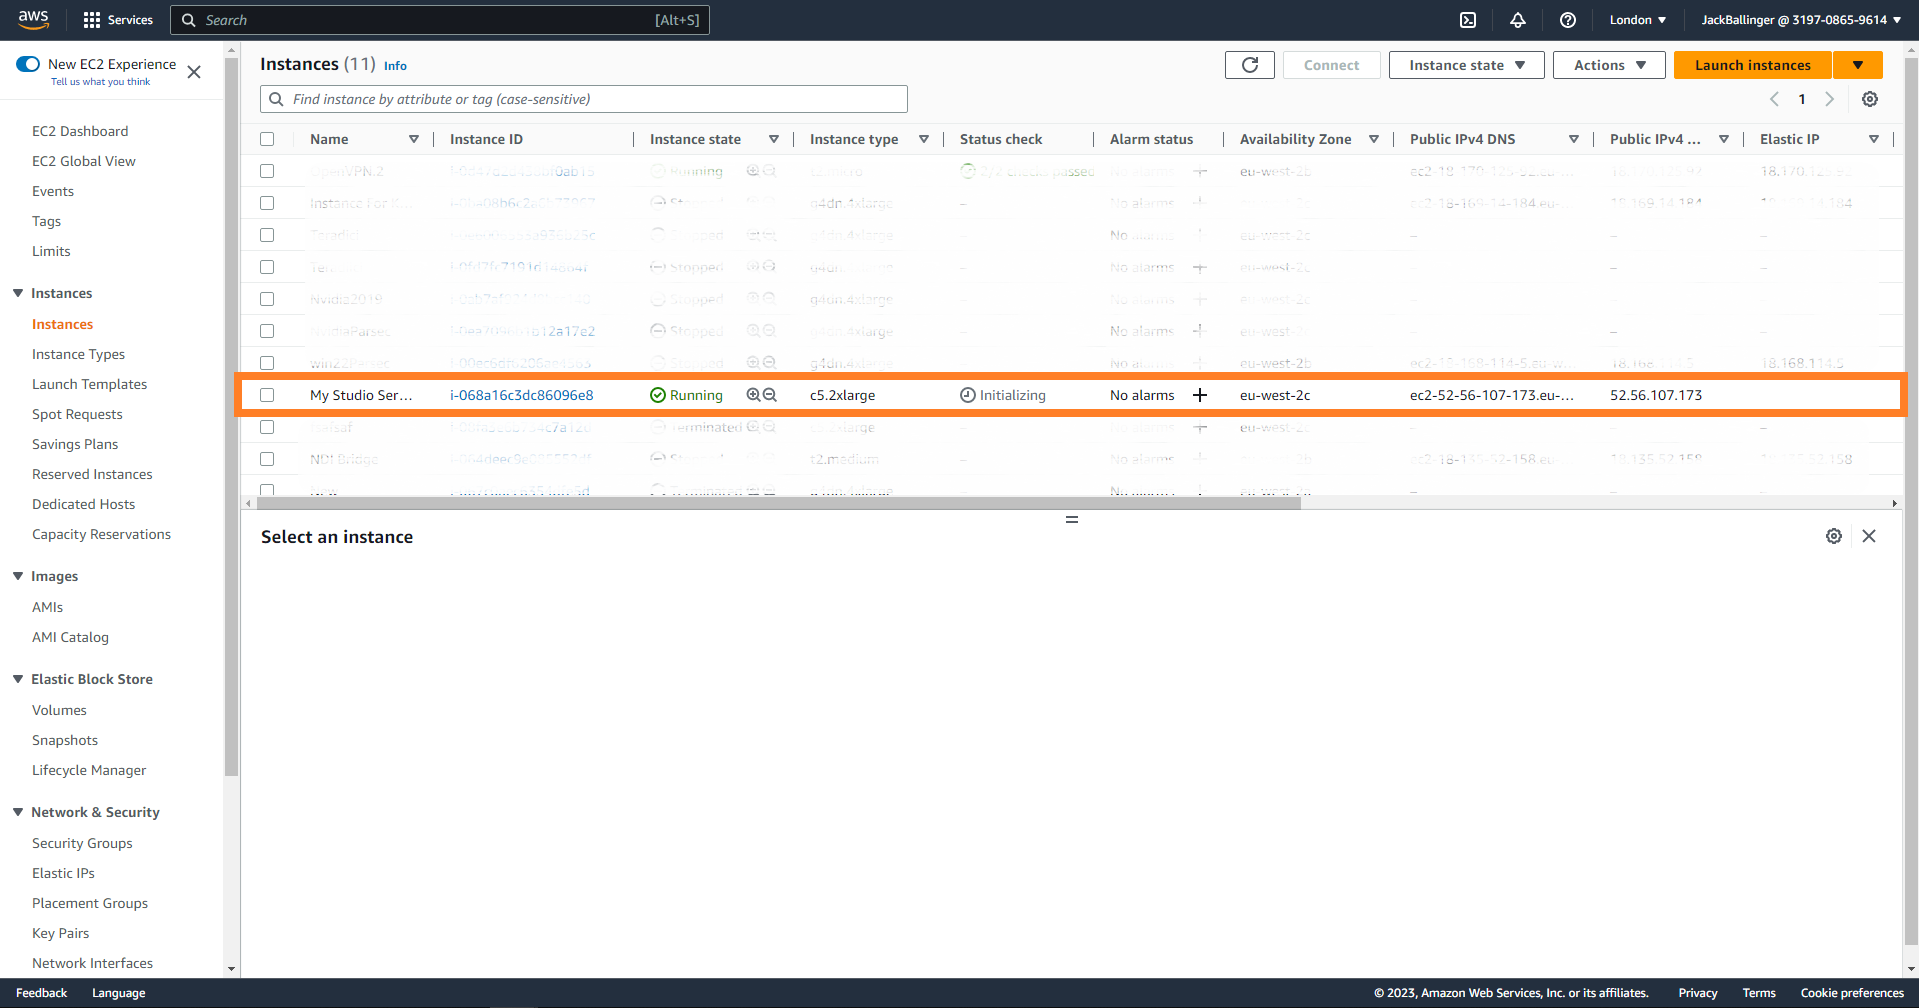This screenshot has width=1919, height=1008.
Task: Select checkbox of NDI Bridge row
Action: pyautogui.click(x=267, y=459)
